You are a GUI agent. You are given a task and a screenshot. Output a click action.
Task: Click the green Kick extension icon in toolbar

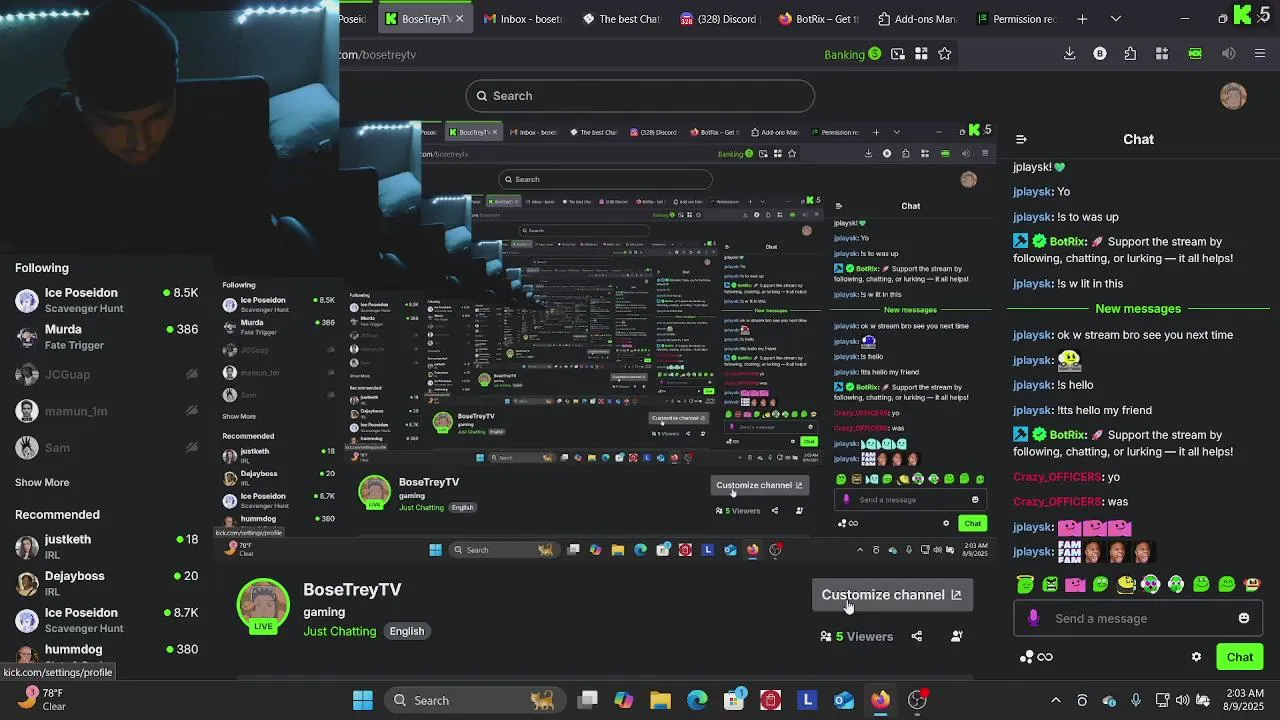coord(1195,54)
